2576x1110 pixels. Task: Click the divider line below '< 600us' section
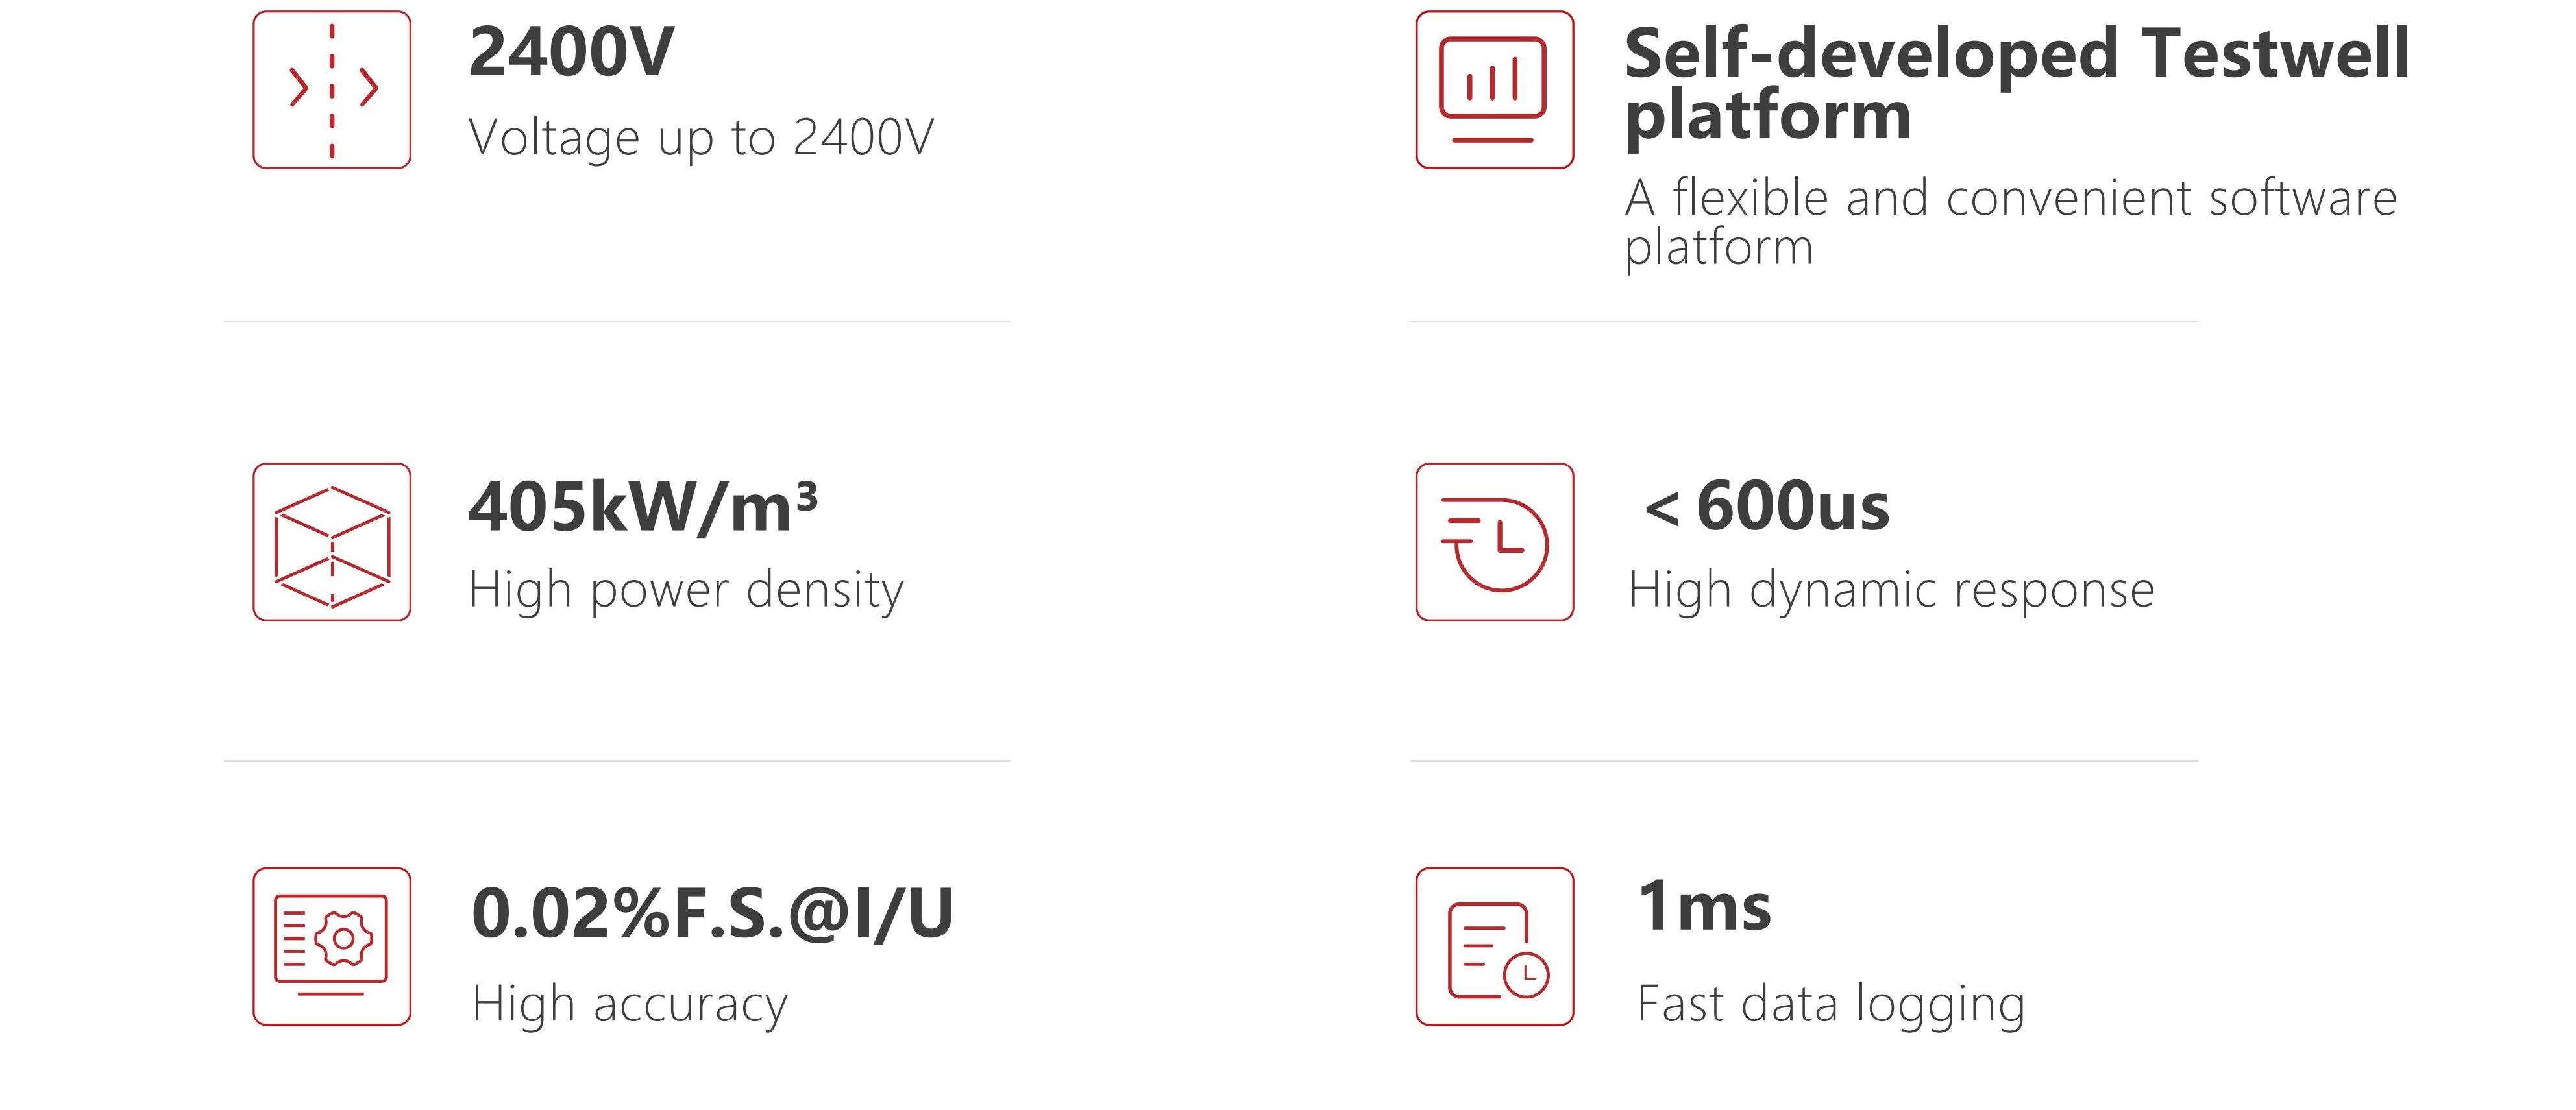click(1804, 761)
